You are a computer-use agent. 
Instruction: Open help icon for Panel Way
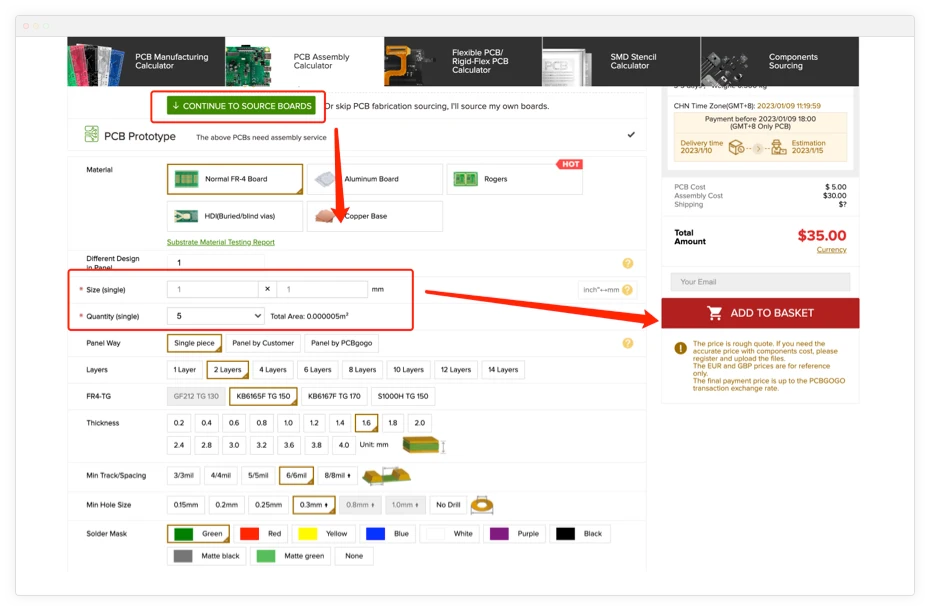[x=628, y=343]
